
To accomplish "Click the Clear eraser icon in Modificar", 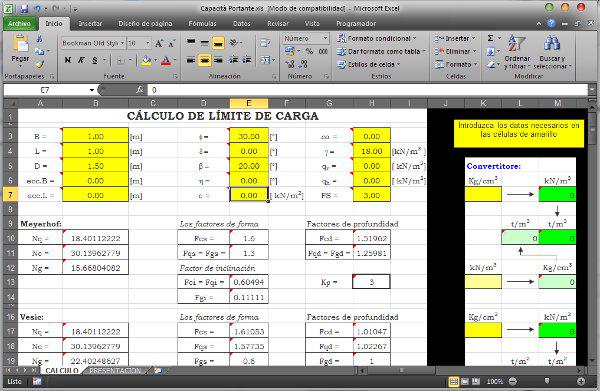I will pos(490,64).
